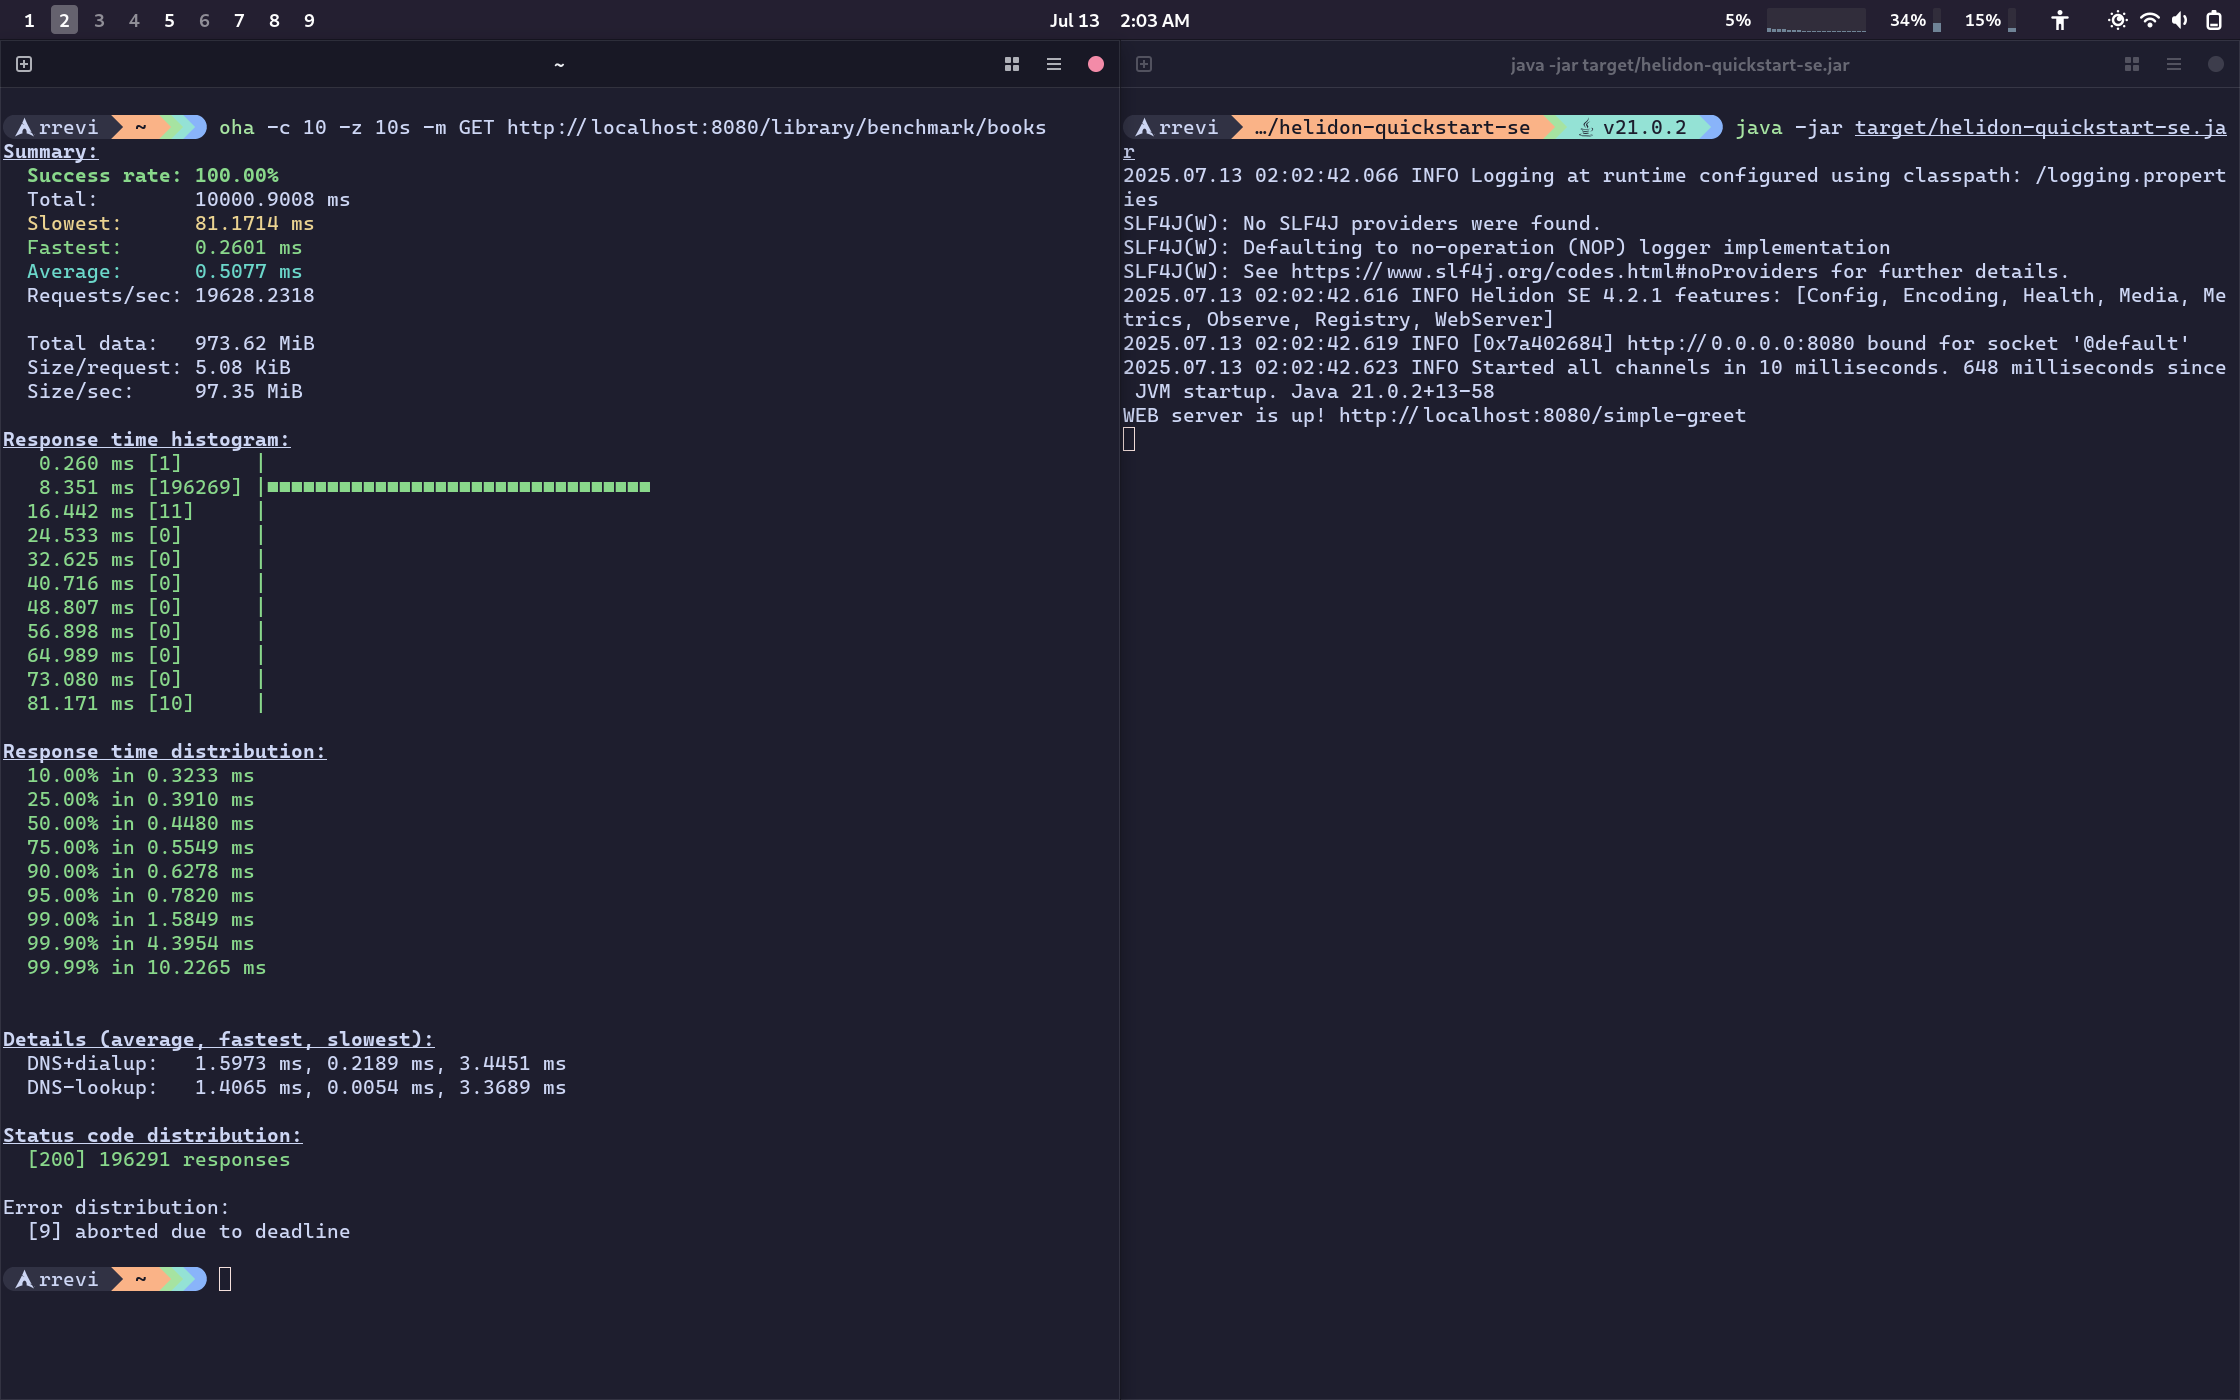The height and width of the screenshot is (1400, 2240).
Task: Click the v21.0.2 Java version prompt segment
Action: coord(1633,128)
